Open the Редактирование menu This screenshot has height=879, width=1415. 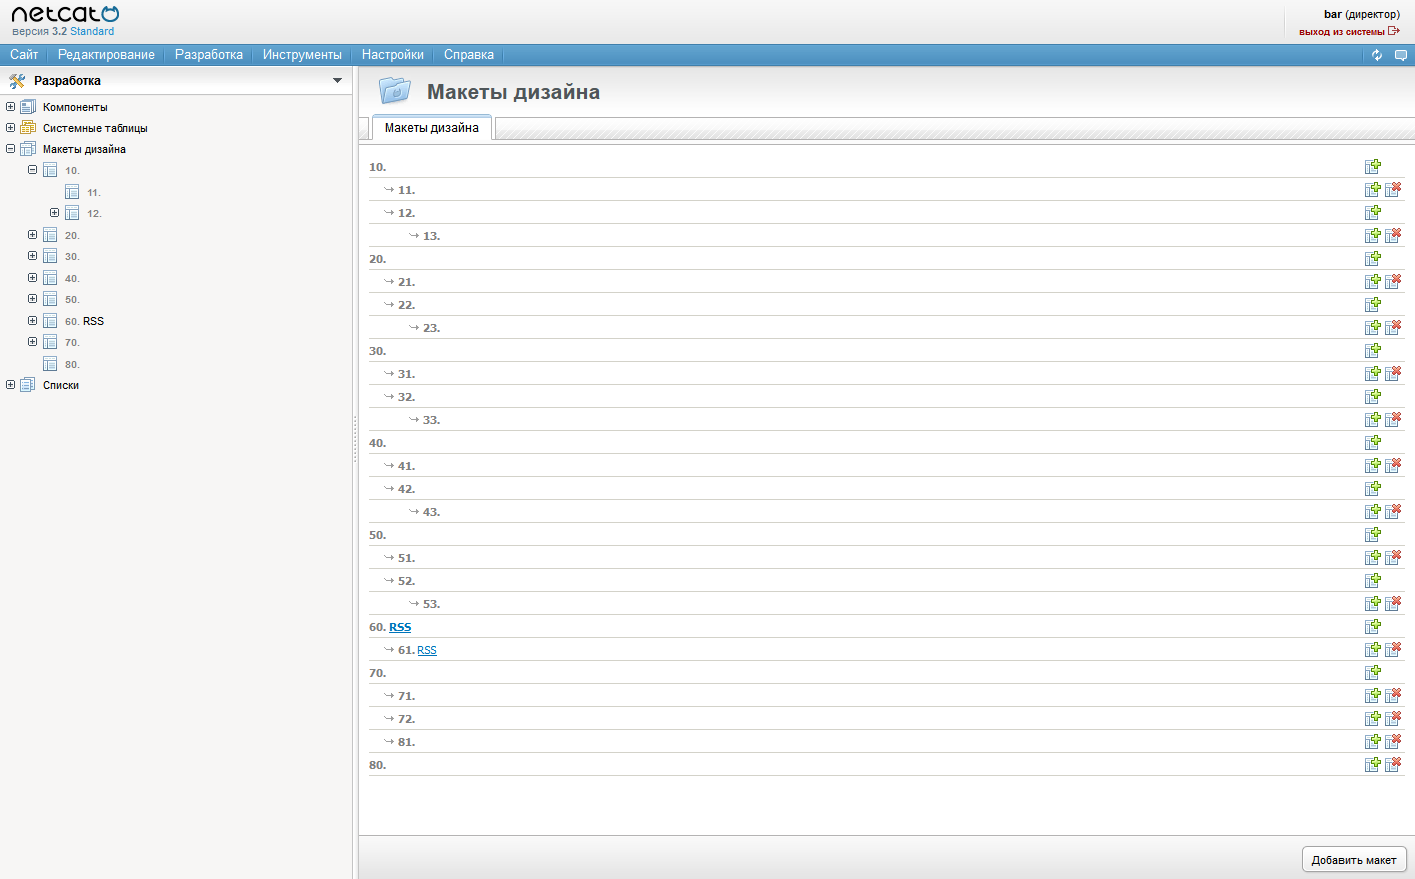[x=106, y=55]
